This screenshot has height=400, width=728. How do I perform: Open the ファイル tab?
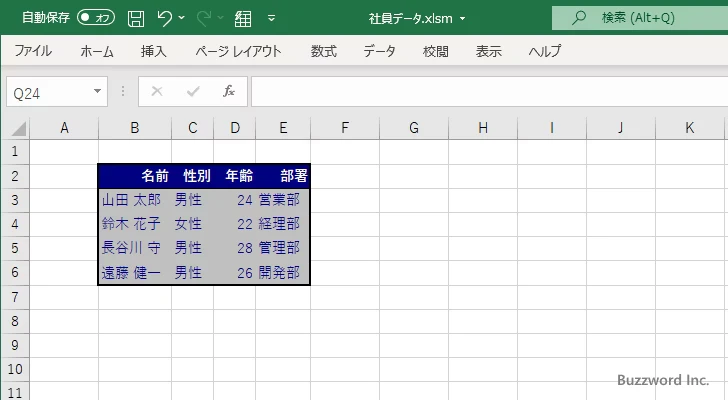click(x=33, y=51)
